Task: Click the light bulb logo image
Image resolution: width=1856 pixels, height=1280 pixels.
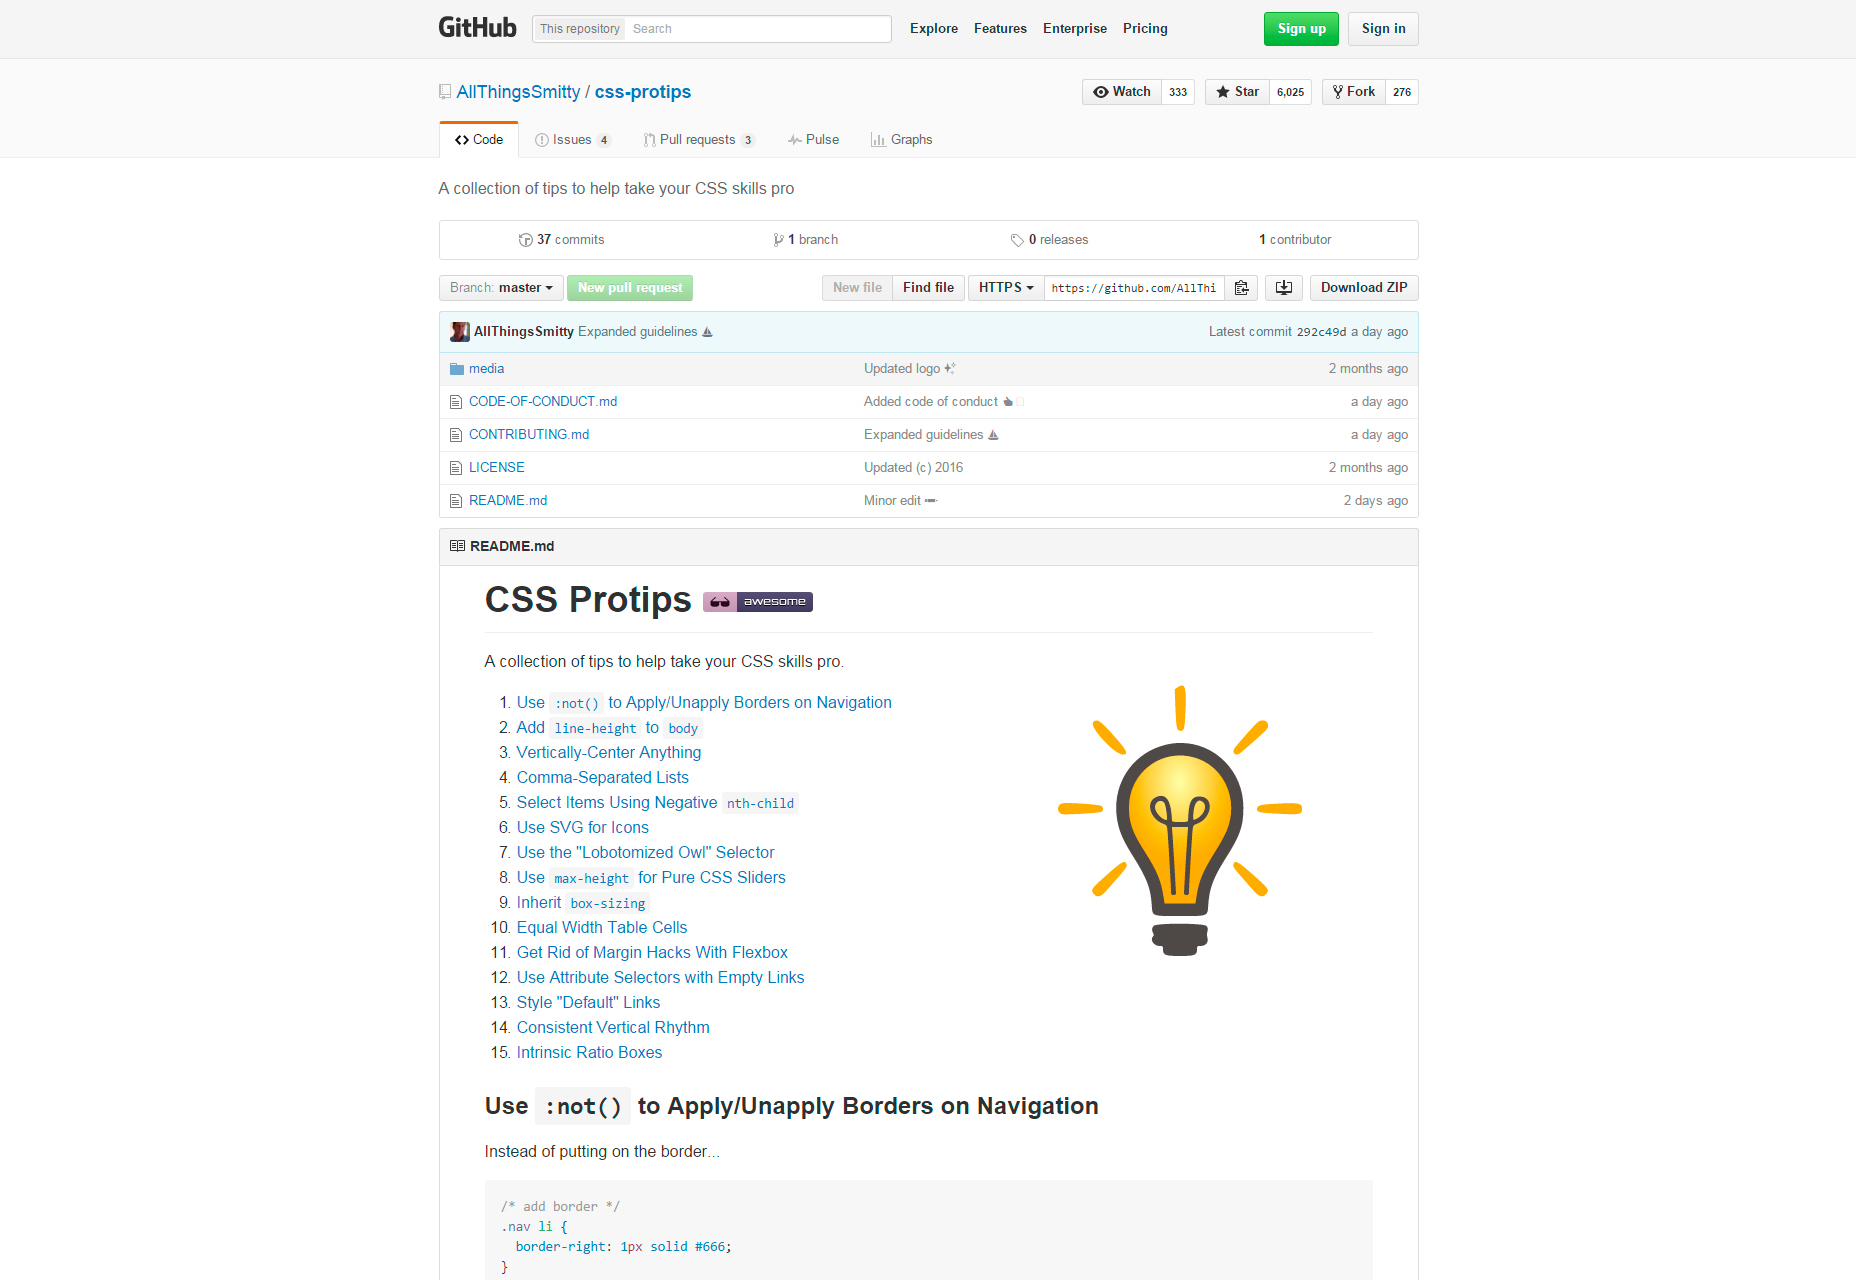Action: click(x=1180, y=820)
